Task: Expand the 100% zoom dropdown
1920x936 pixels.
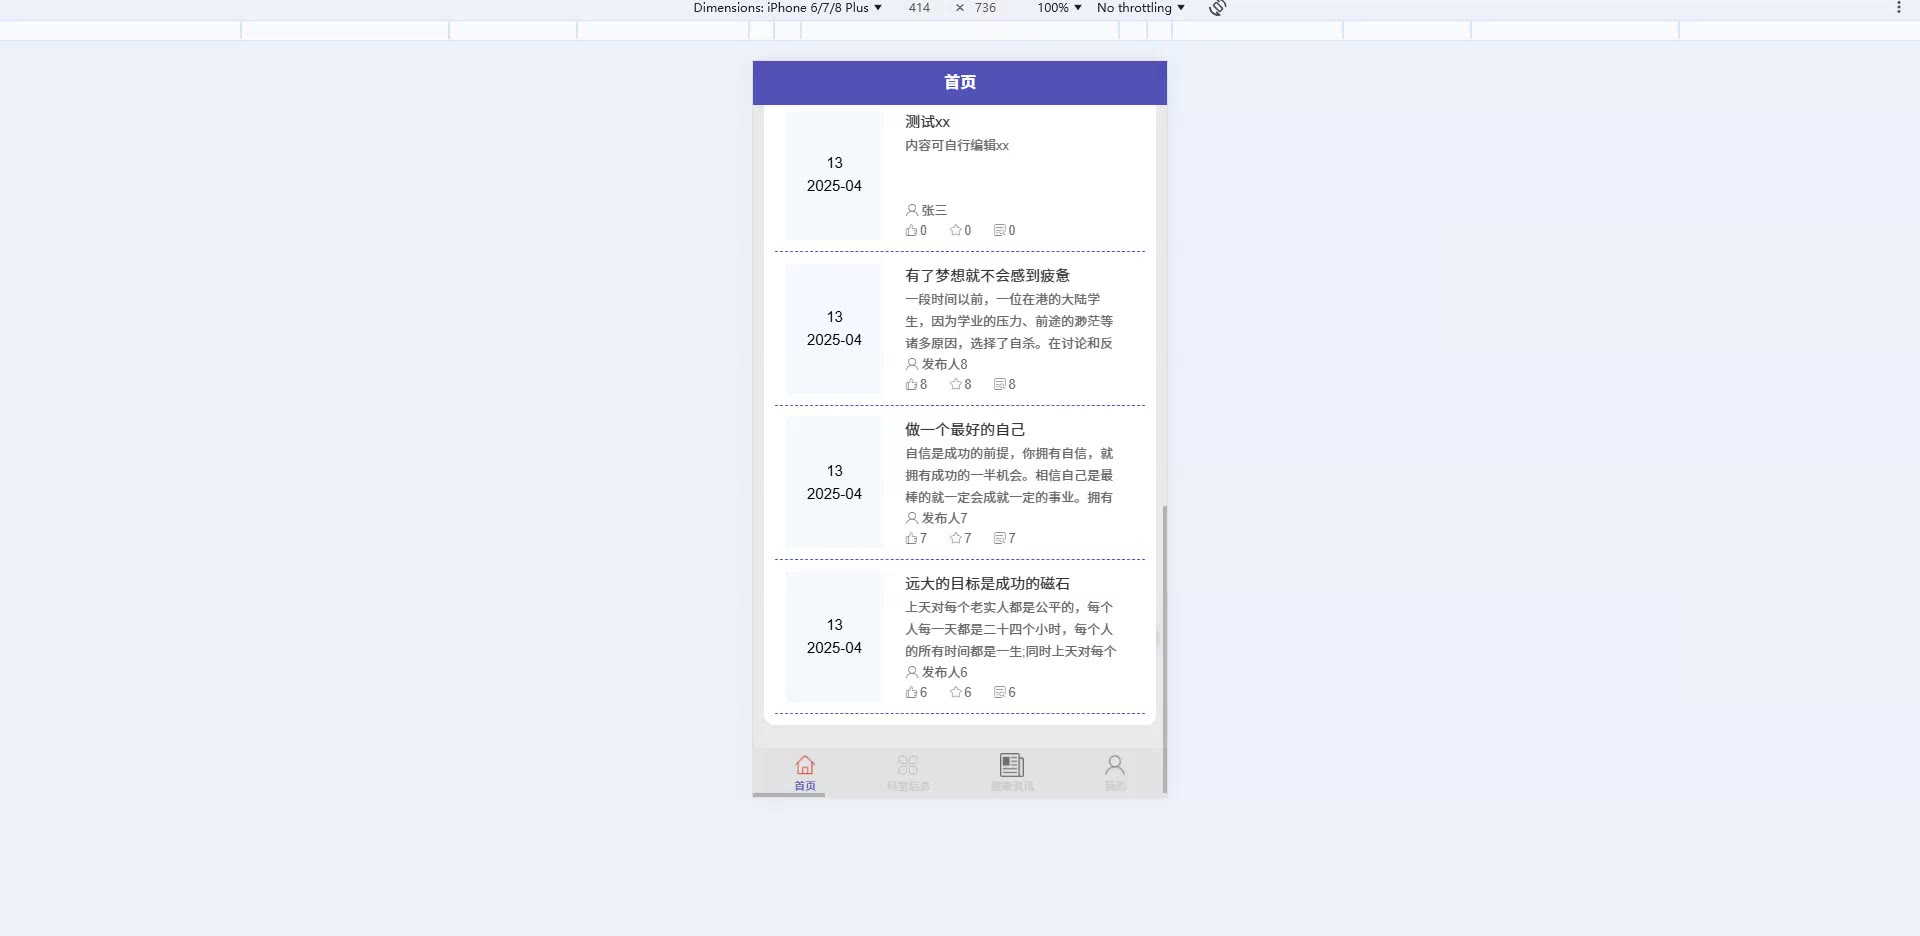Action: [1059, 8]
